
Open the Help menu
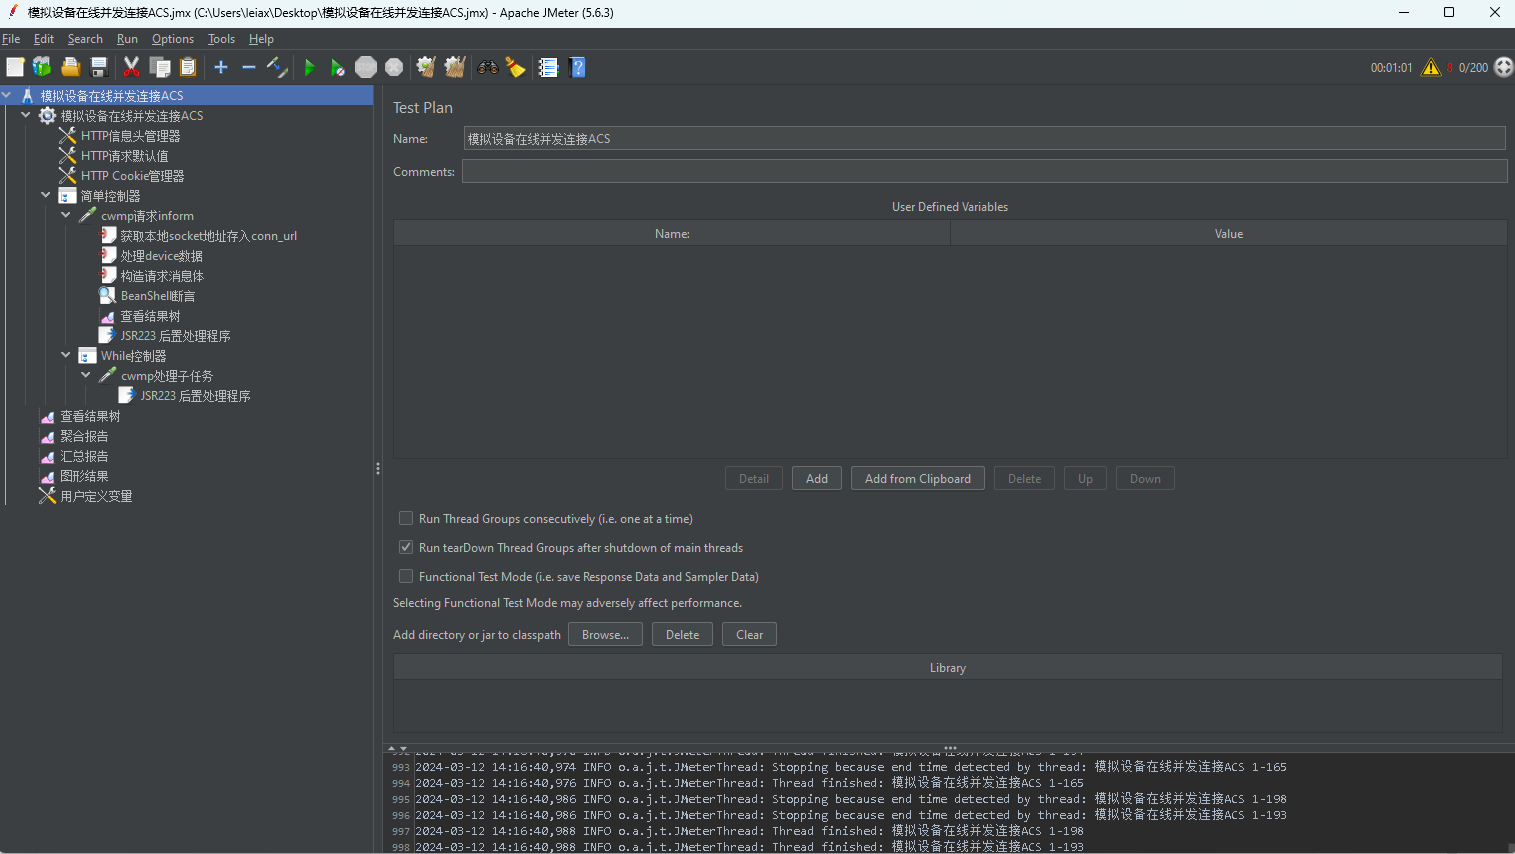click(x=261, y=39)
